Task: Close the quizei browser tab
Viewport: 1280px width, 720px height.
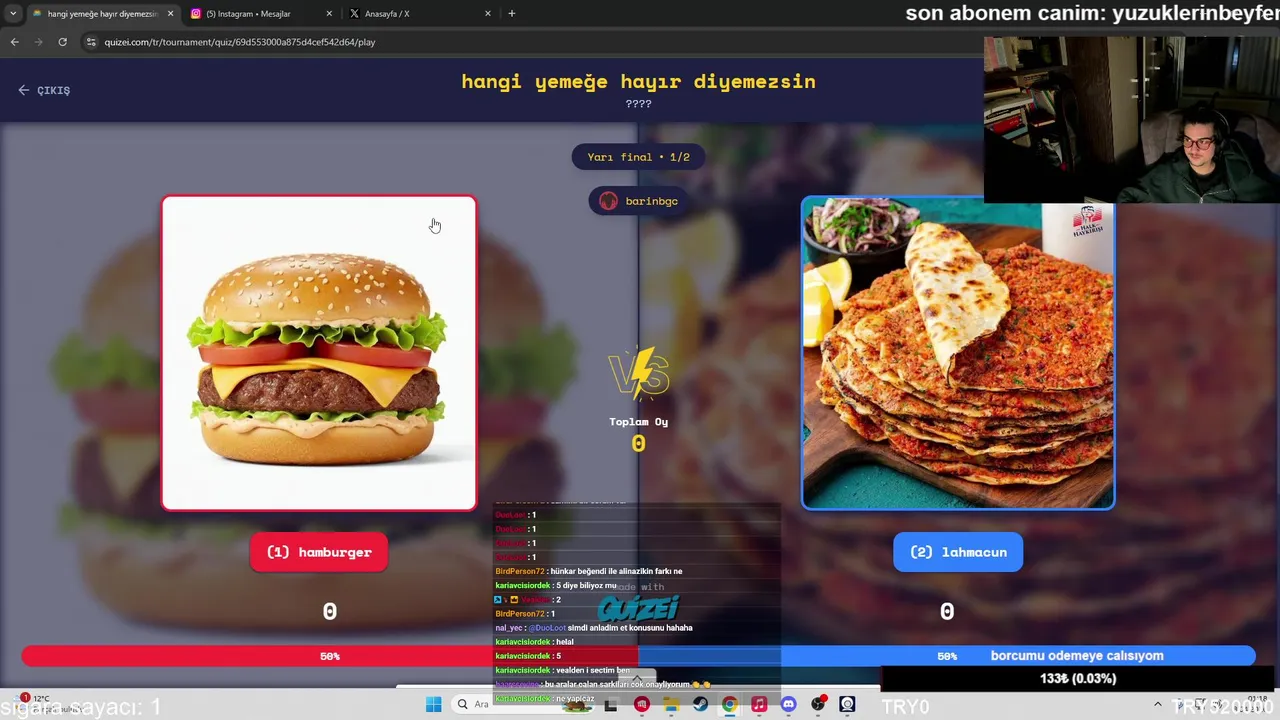Action: point(170,14)
